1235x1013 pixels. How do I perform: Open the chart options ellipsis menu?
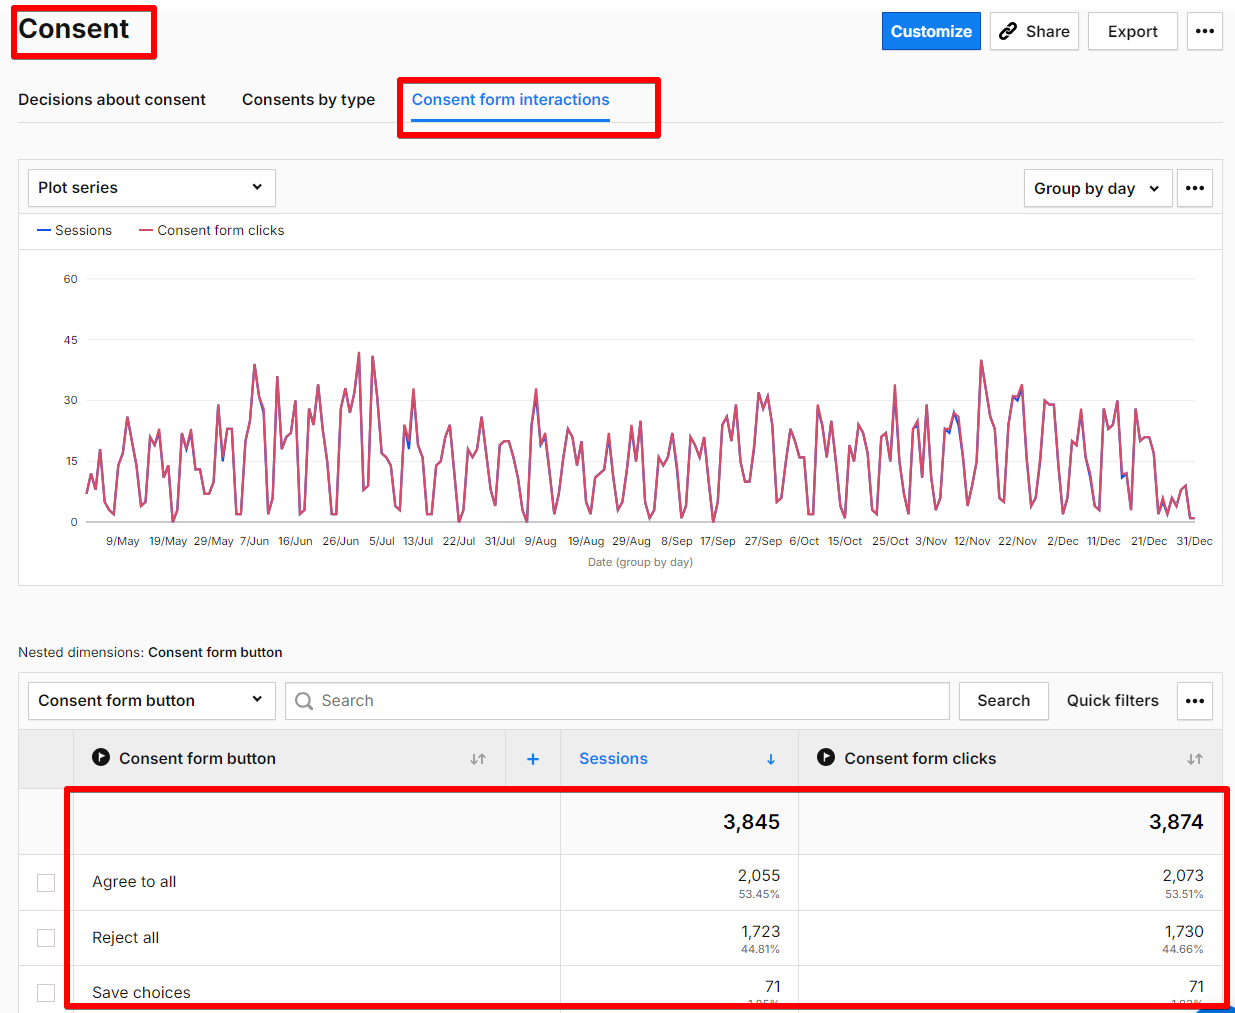(x=1194, y=188)
